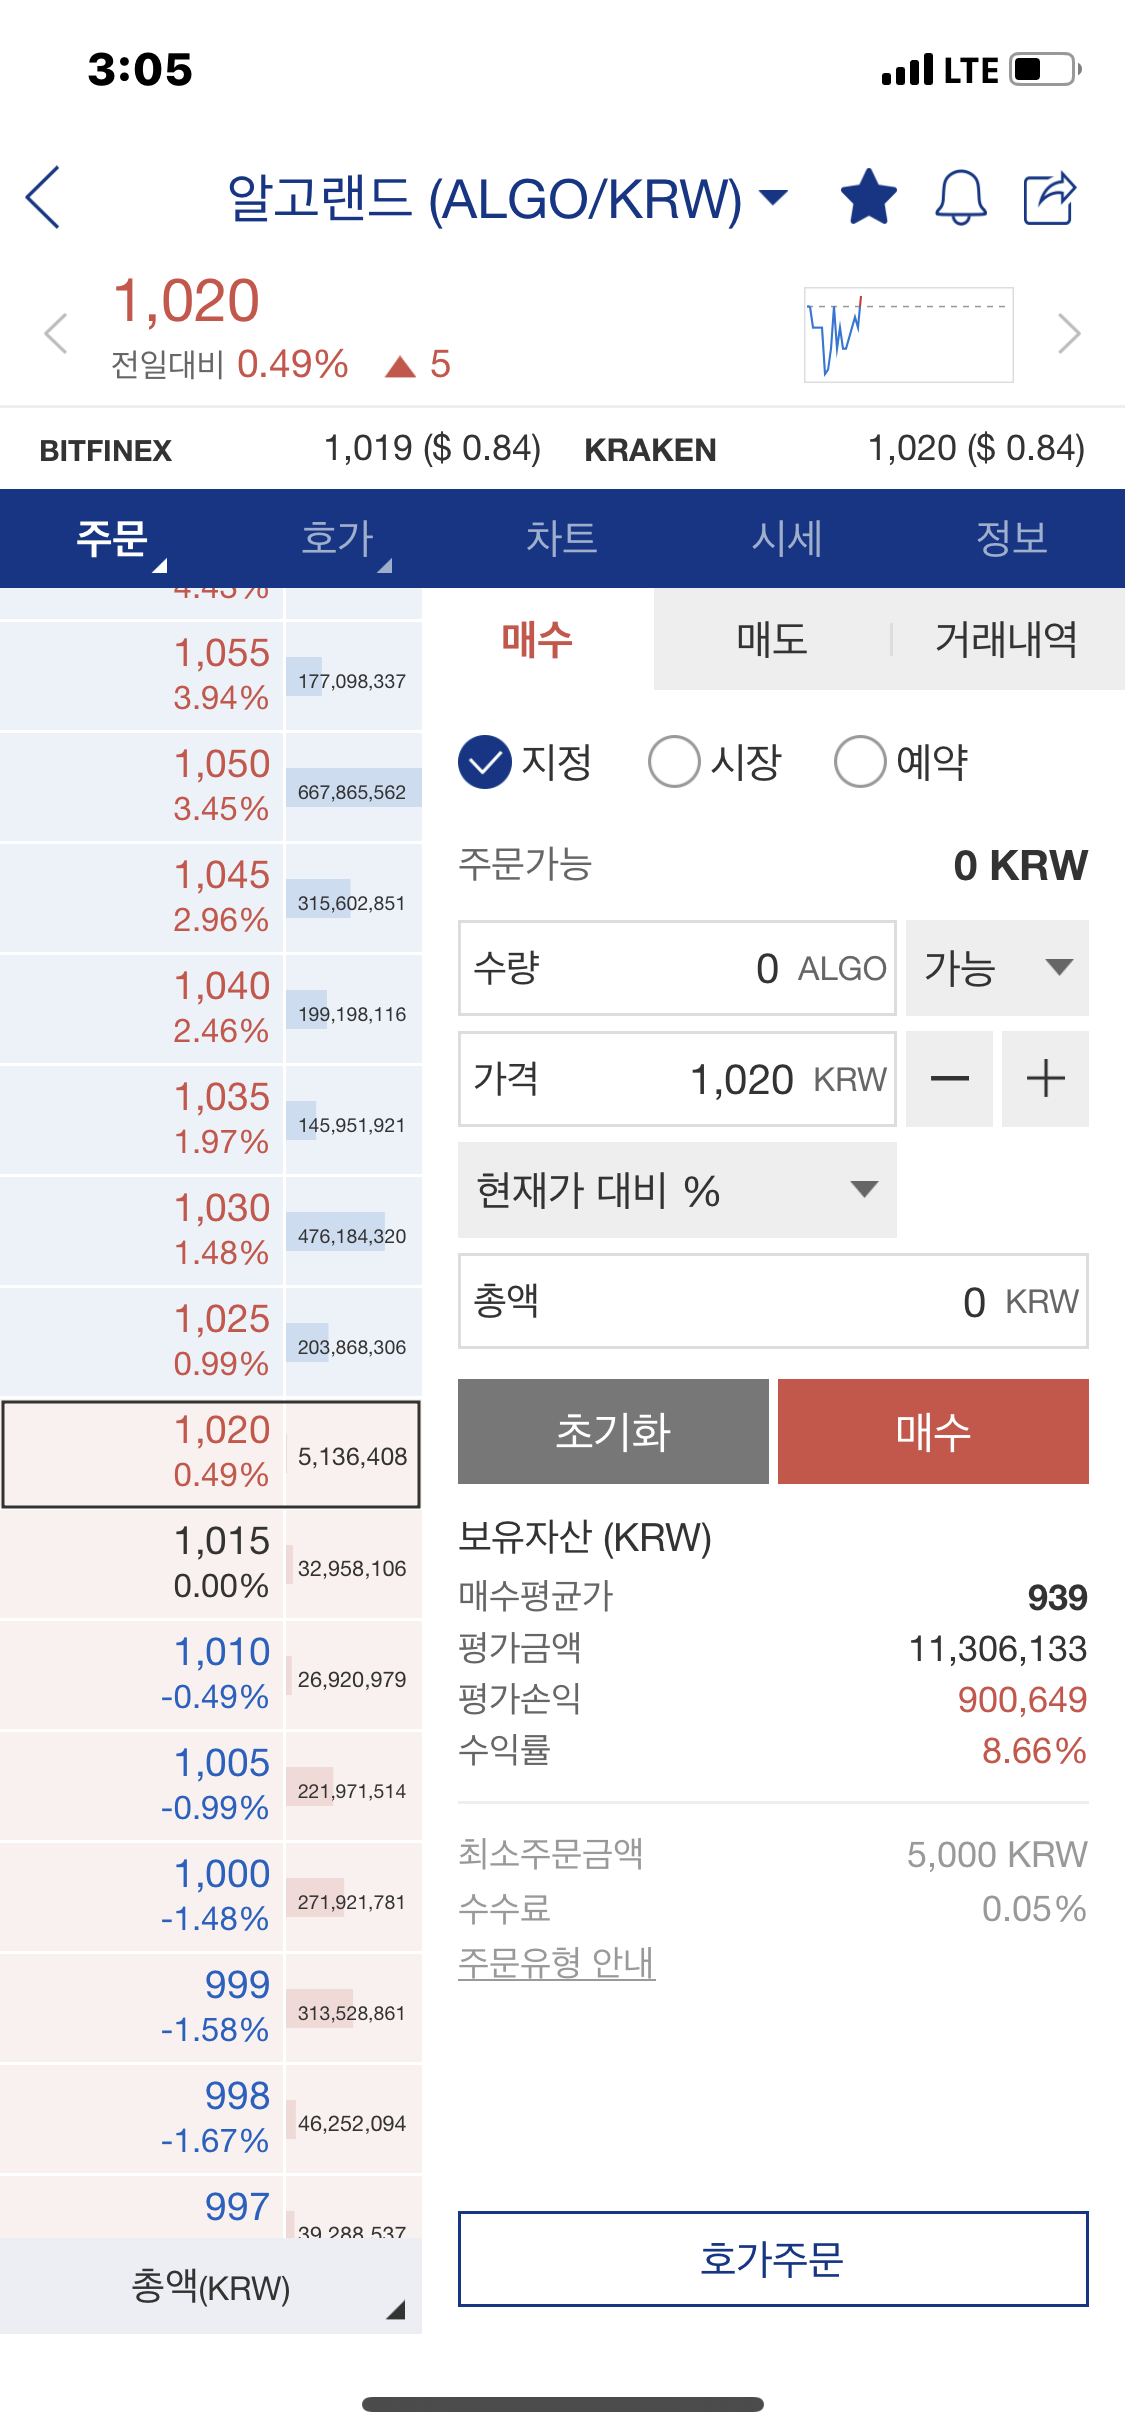Decrease price with minus button
Screen dimensions: 1125x2436
[949, 1079]
